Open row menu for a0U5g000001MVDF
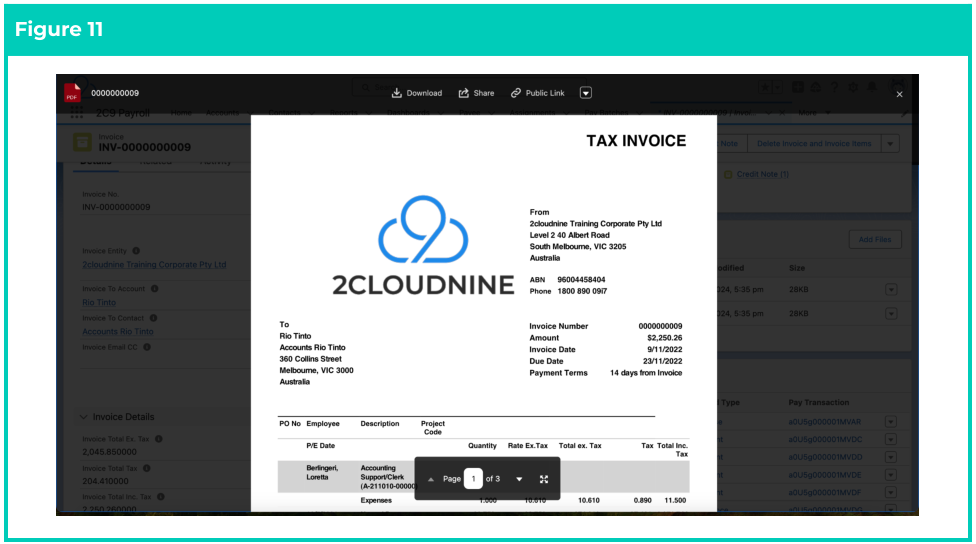976x544 pixels. click(891, 492)
